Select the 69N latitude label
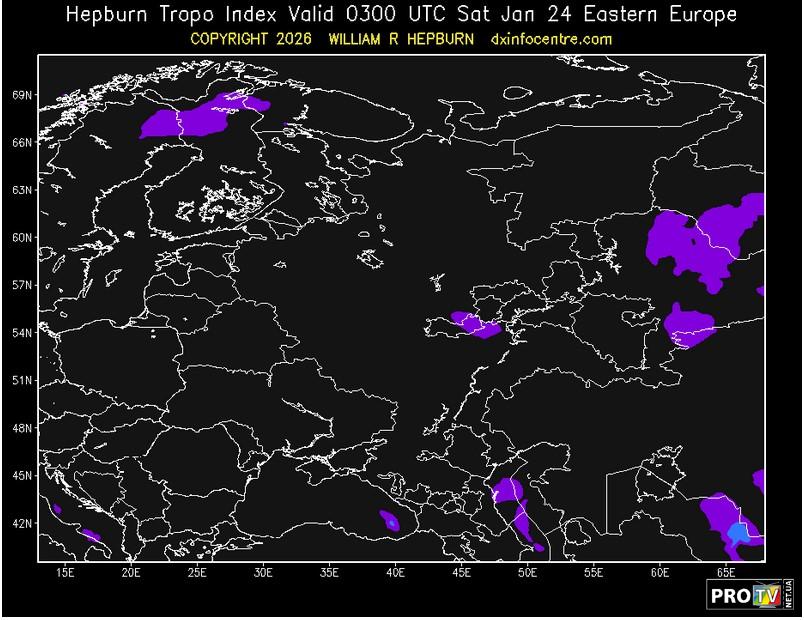 (x=22, y=95)
